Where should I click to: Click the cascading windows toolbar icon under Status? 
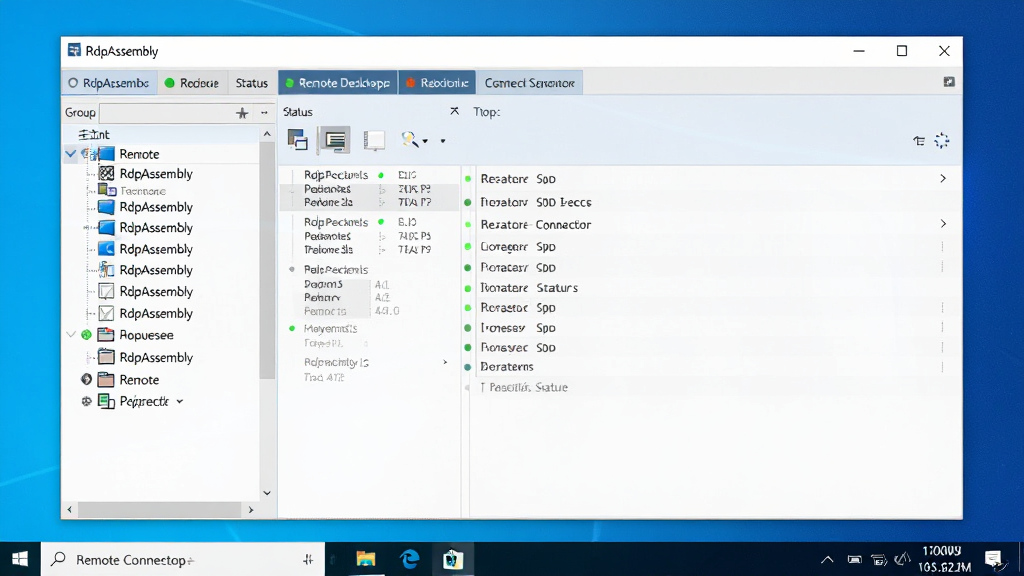point(298,140)
